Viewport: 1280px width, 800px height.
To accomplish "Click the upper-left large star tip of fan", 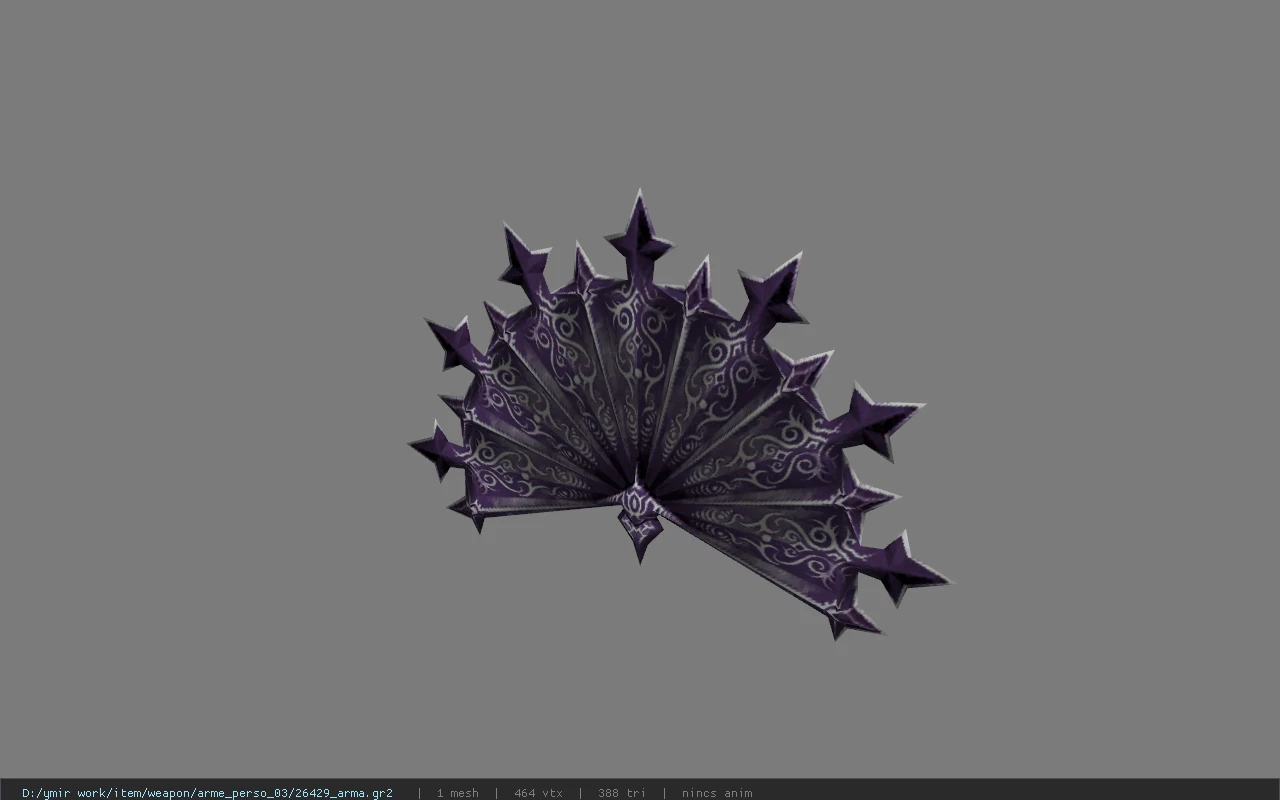I will click(x=525, y=260).
